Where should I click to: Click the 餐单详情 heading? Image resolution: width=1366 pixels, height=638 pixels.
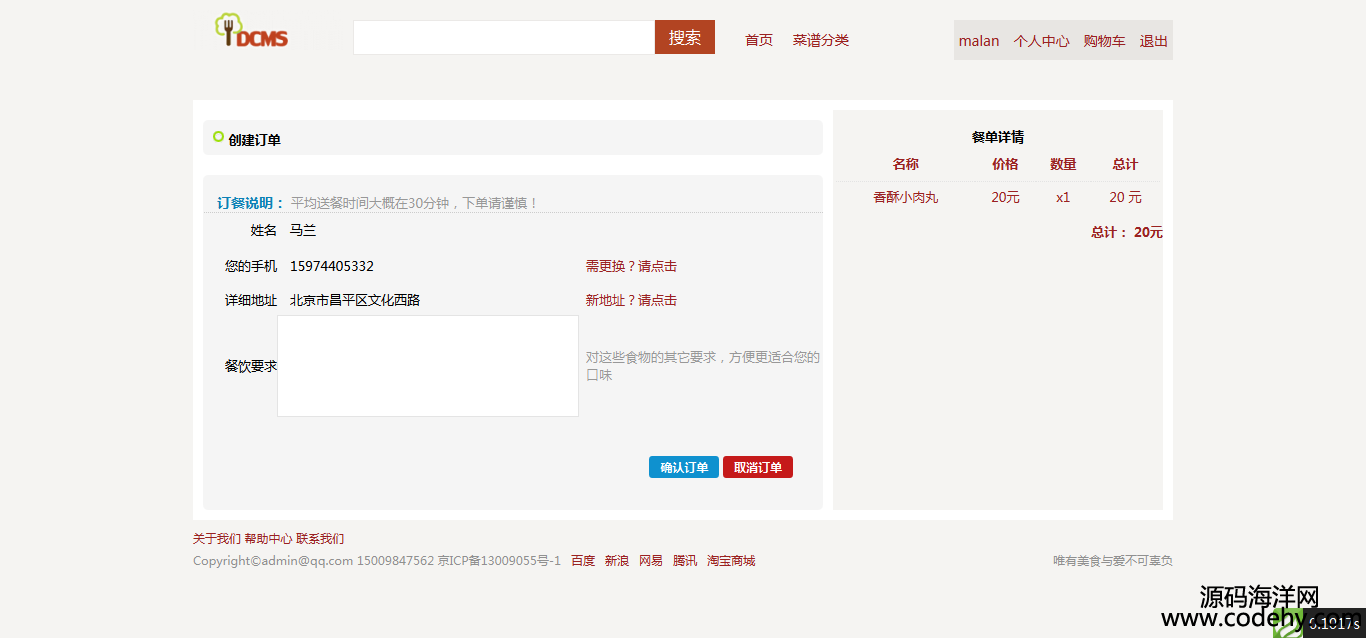click(998, 137)
